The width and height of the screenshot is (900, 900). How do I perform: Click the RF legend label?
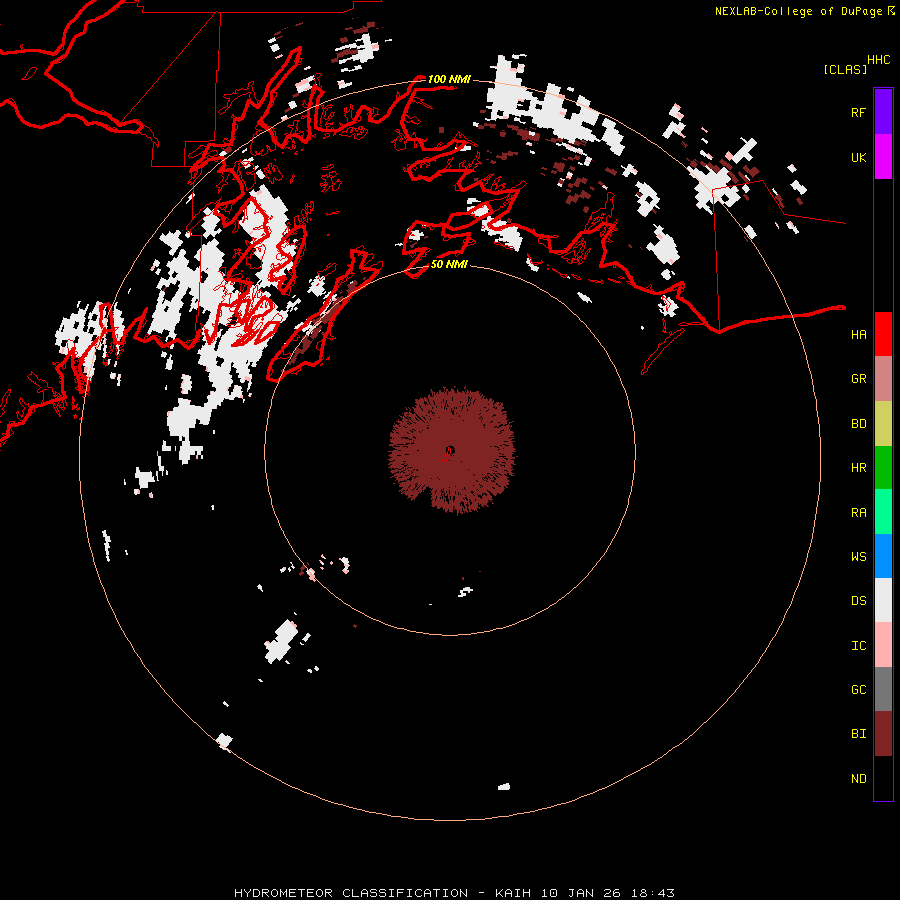858,112
